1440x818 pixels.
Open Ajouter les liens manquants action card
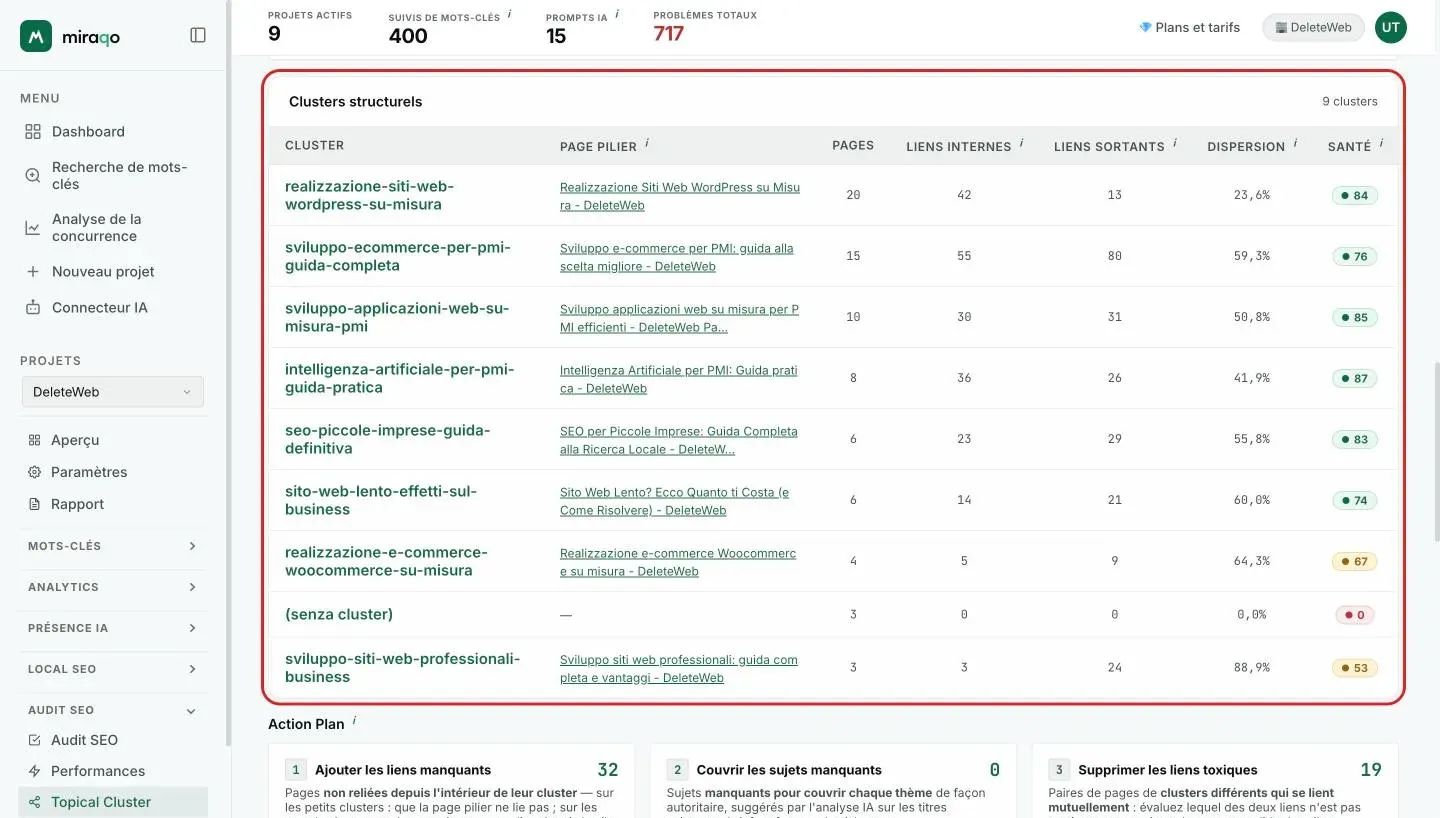pyautogui.click(x=452, y=780)
